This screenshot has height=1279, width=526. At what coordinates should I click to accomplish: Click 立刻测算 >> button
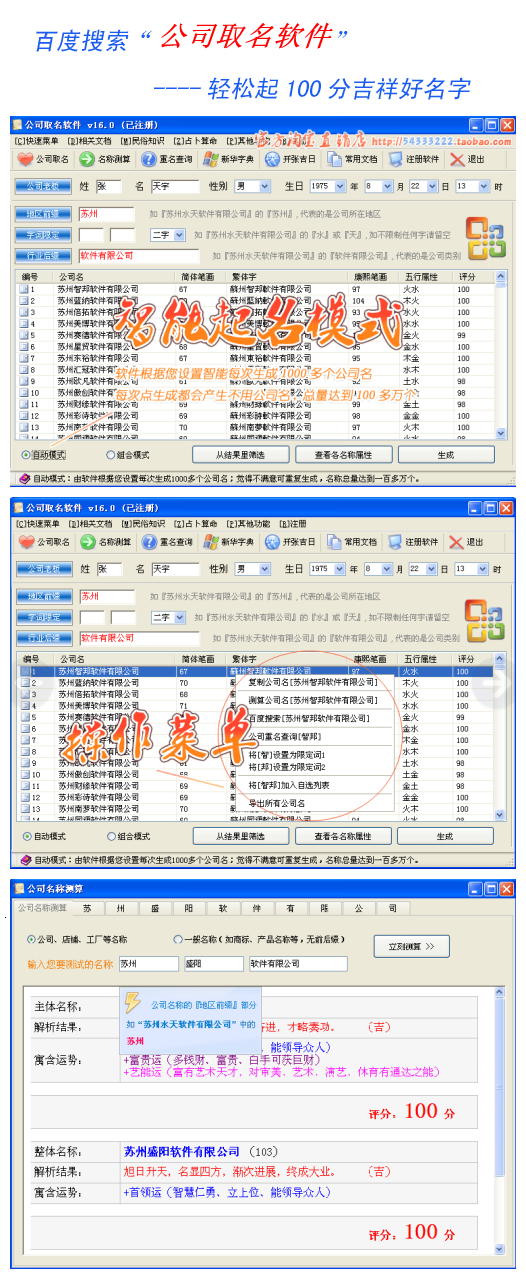click(412, 946)
